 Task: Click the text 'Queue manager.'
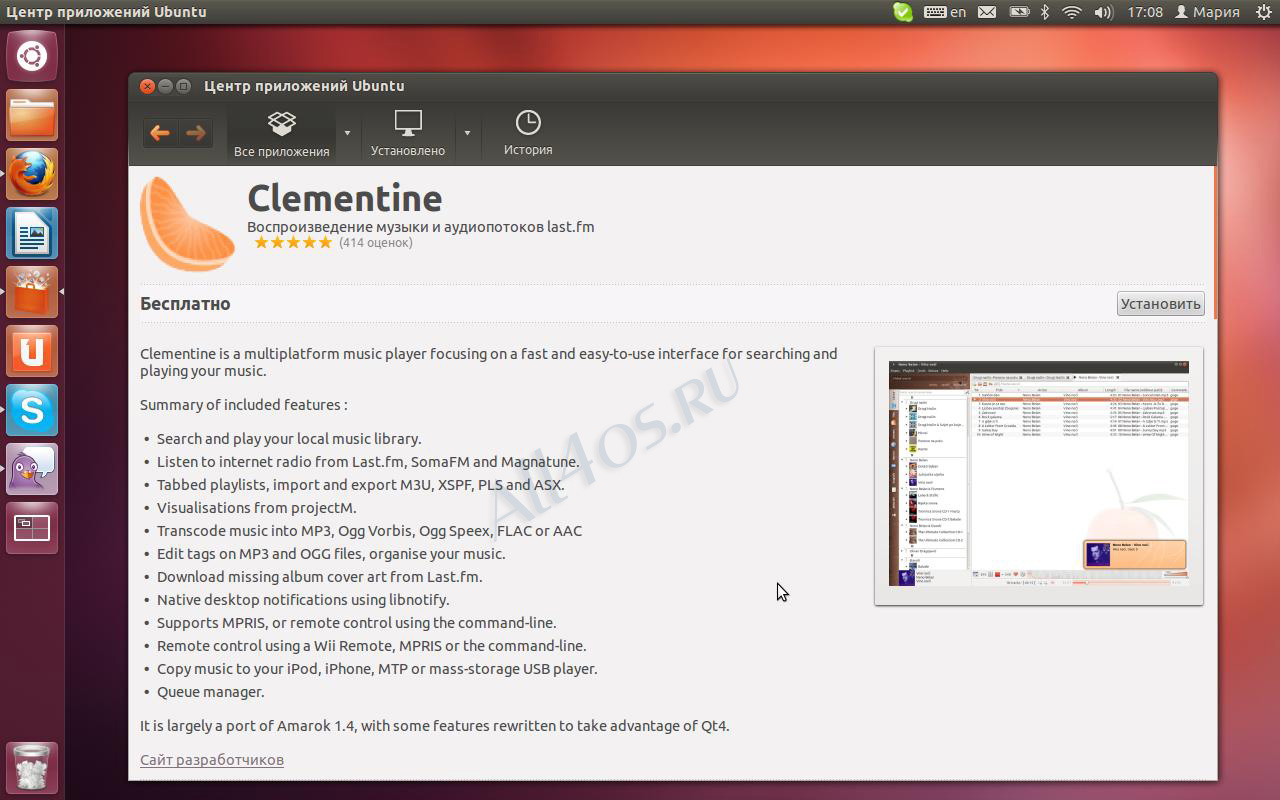pyautogui.click(x=211, y=692)
